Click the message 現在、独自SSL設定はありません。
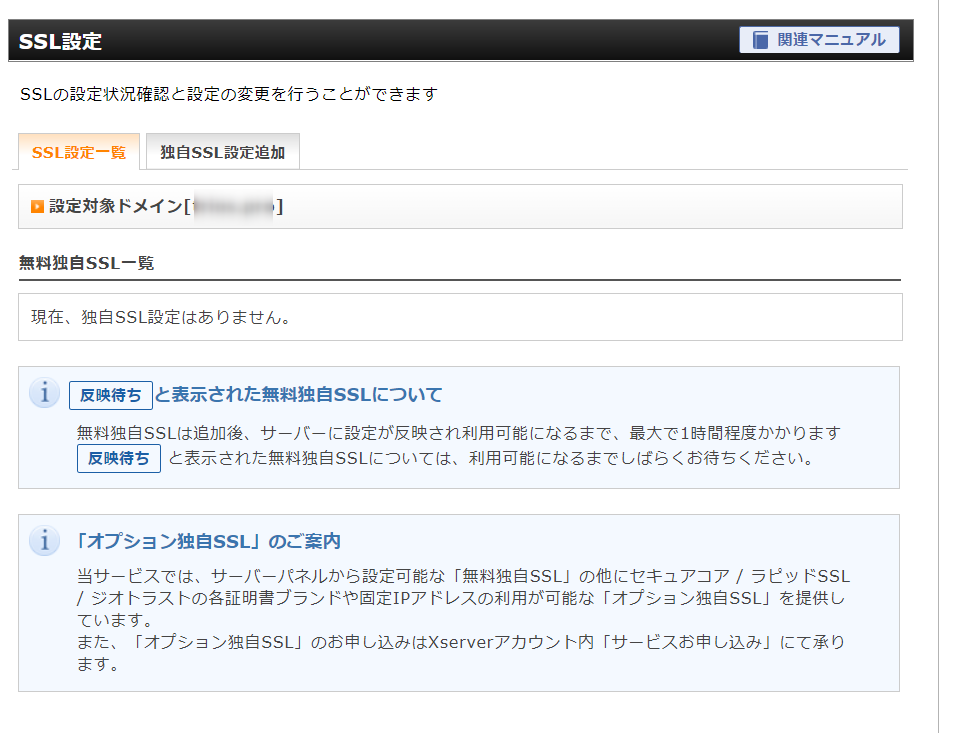Image resolution: width=964 pixels, height=733 pixels. tap(161, 317)
